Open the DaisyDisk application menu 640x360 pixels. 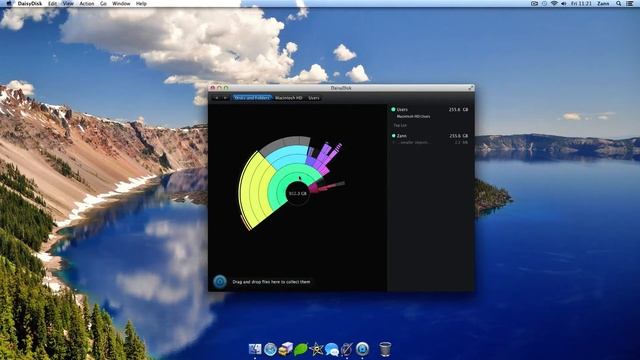30,3
